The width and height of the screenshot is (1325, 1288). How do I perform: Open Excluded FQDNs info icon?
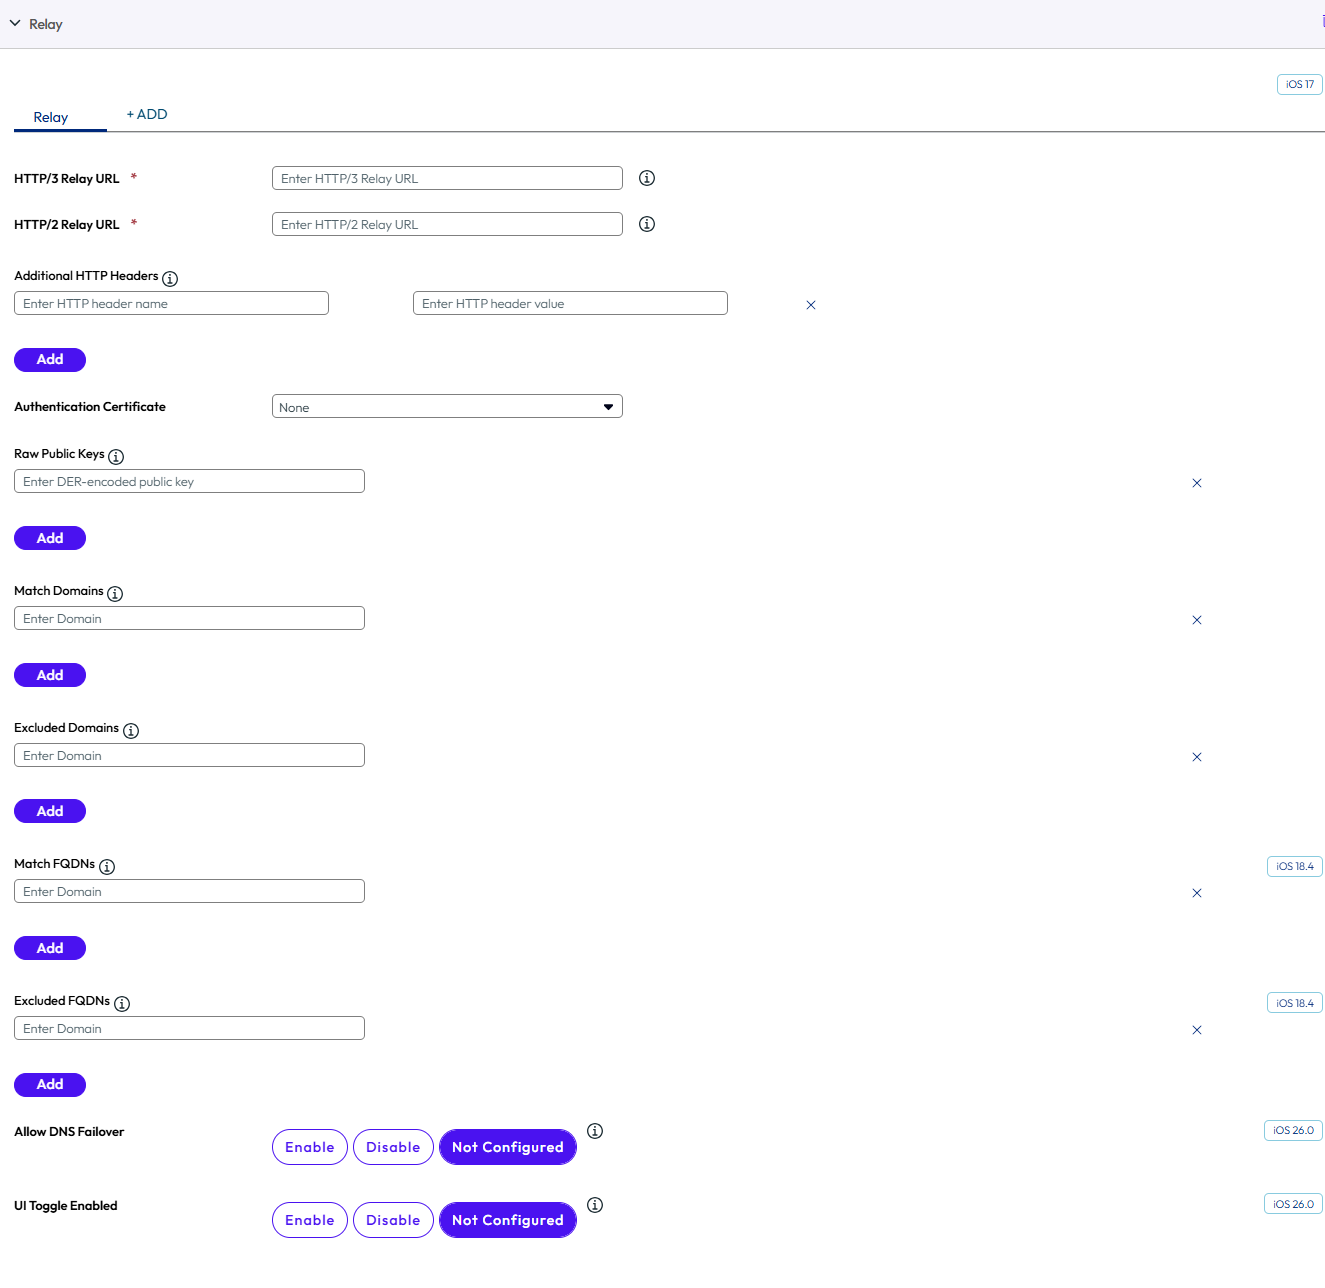122,1004
